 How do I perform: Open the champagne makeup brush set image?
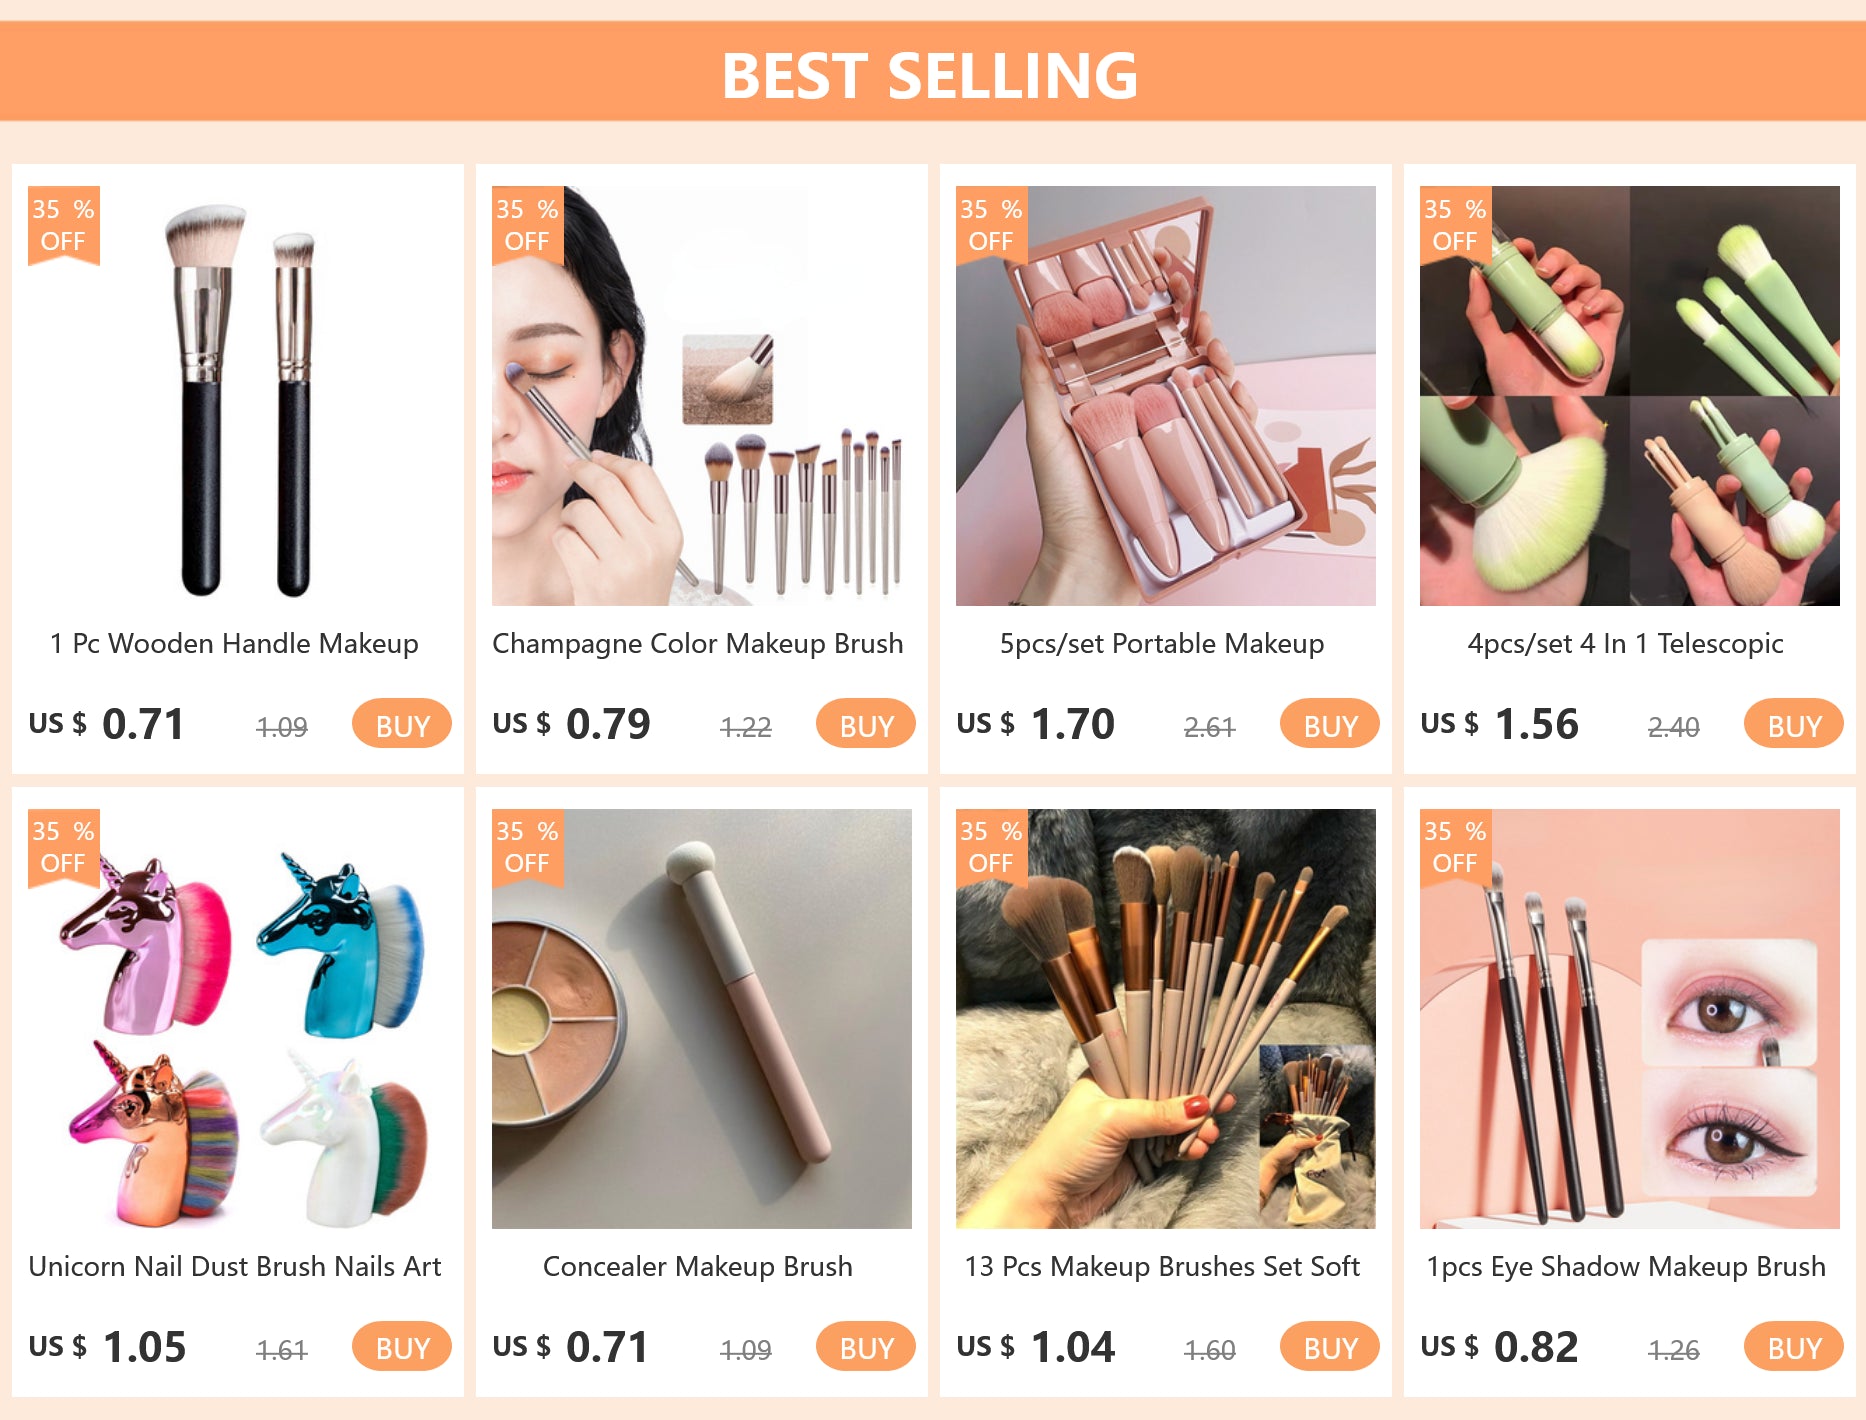click(702, 396)
